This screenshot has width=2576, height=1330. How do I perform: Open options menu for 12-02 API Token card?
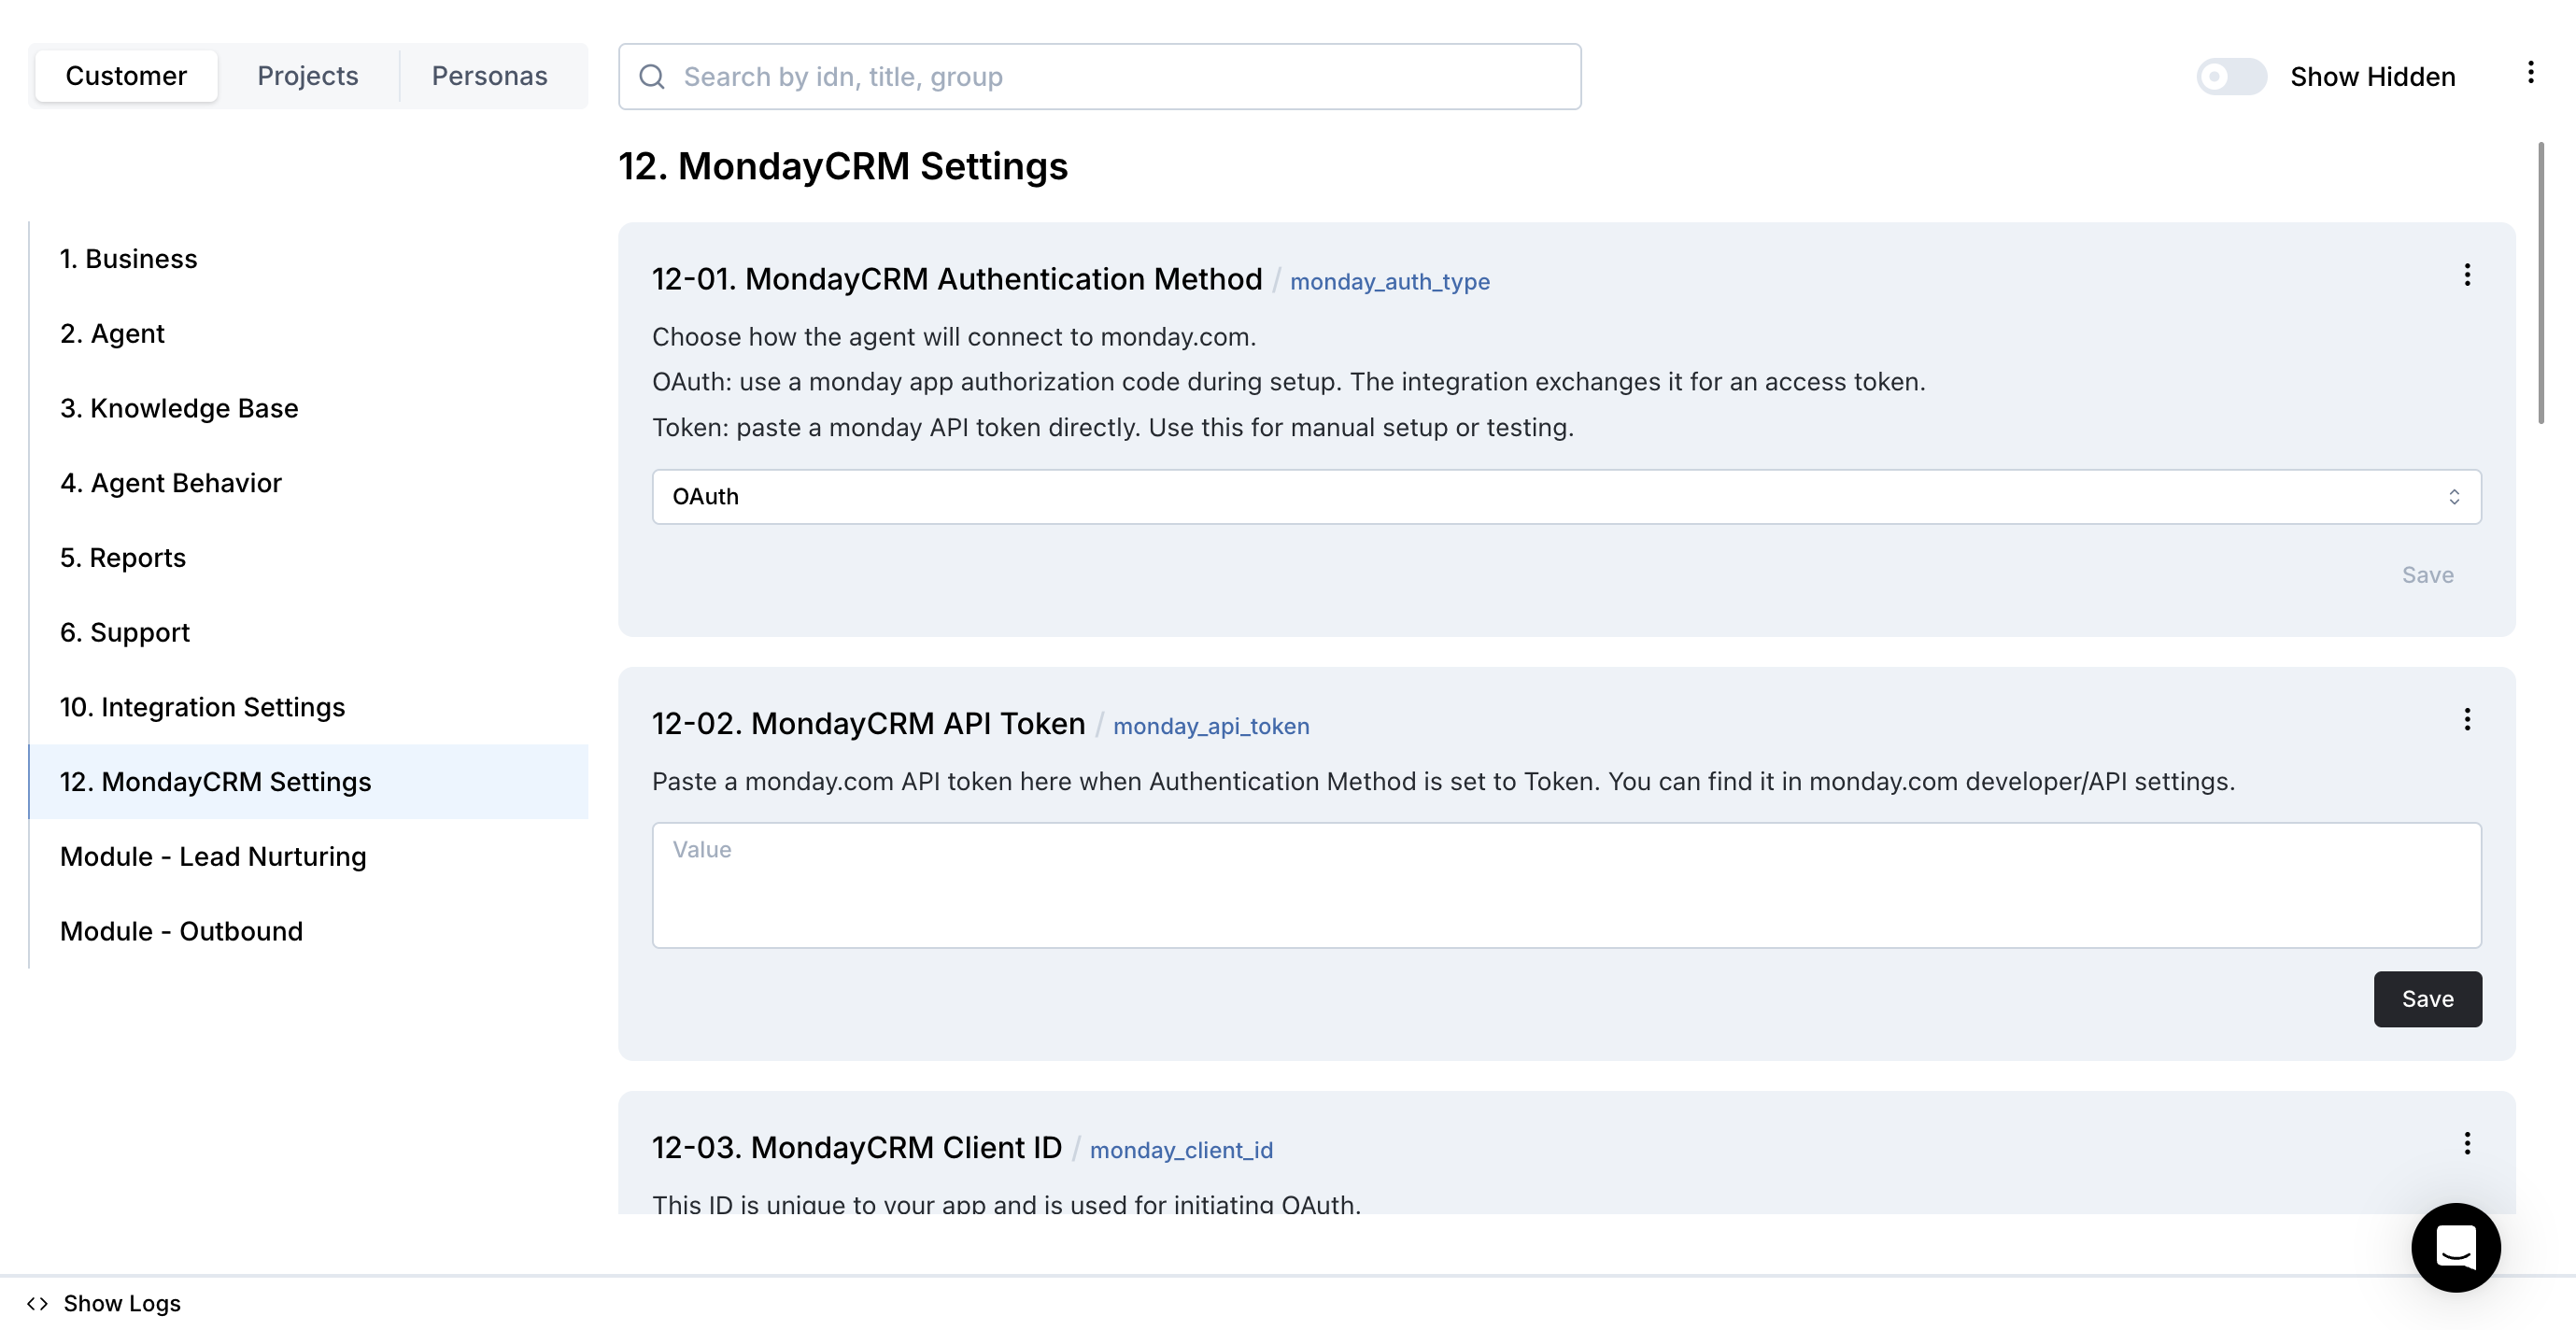2467,720
